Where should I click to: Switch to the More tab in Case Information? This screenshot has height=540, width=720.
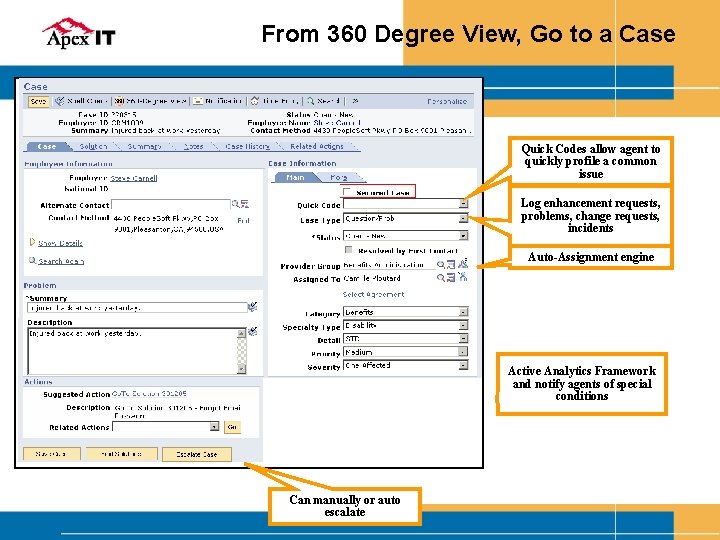point(339,177)
